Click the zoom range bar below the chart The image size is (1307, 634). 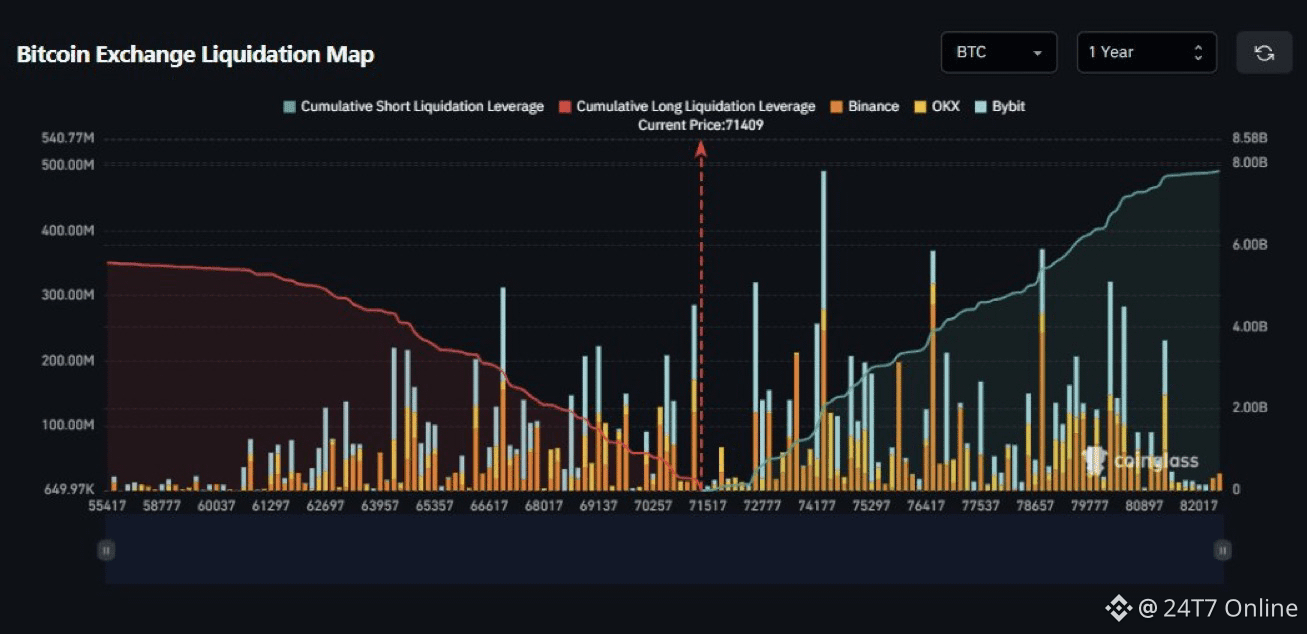coord(664,550)
